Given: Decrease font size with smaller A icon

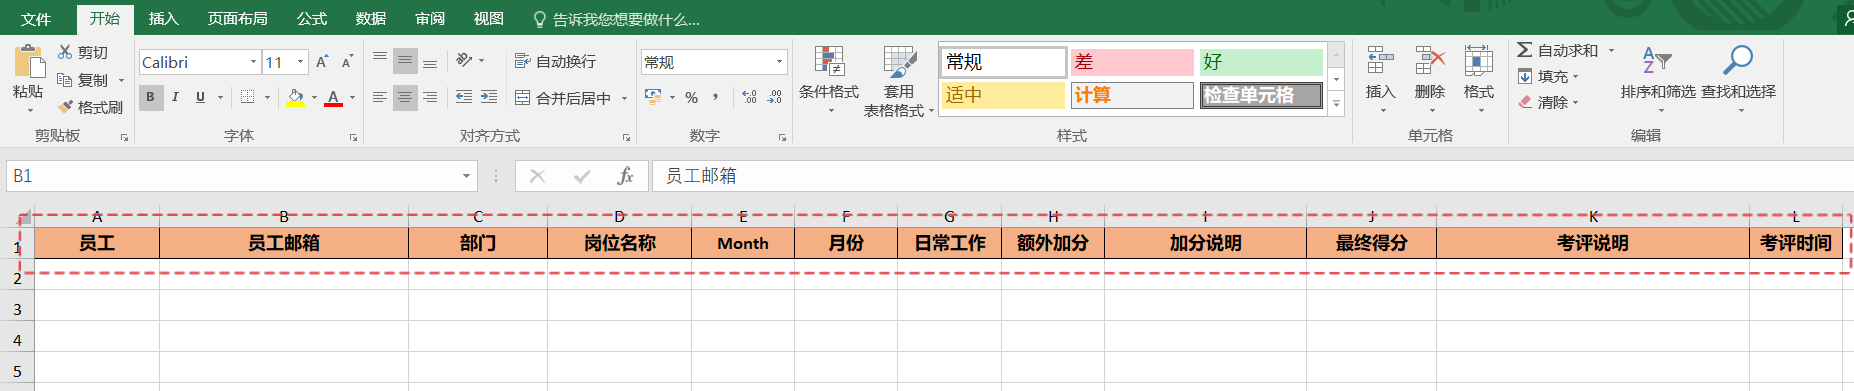Looking at the screenshot, I should point(347,62).
